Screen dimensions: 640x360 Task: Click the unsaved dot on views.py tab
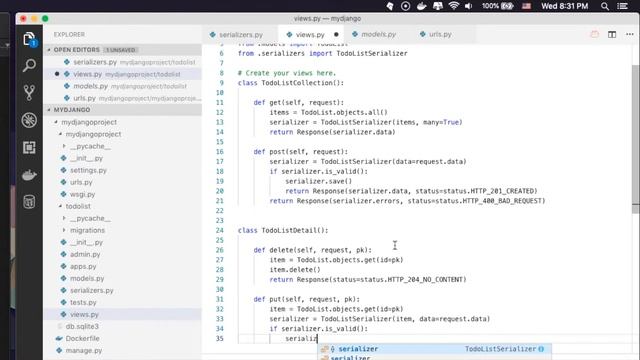pyautogui.click(x=336, y=35)
